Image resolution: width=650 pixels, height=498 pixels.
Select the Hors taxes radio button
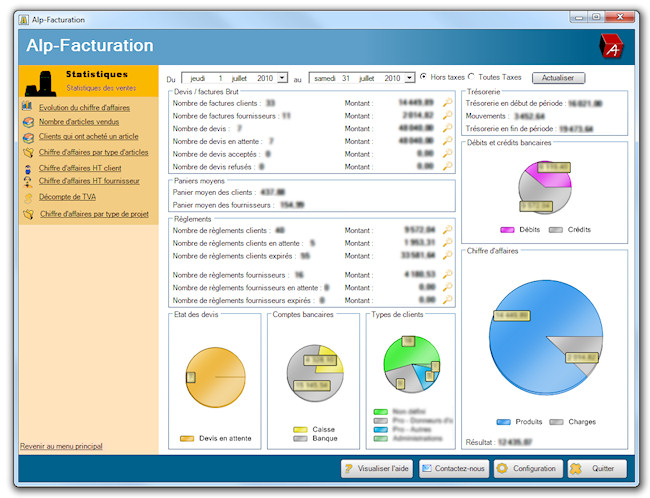click(424, 77)
